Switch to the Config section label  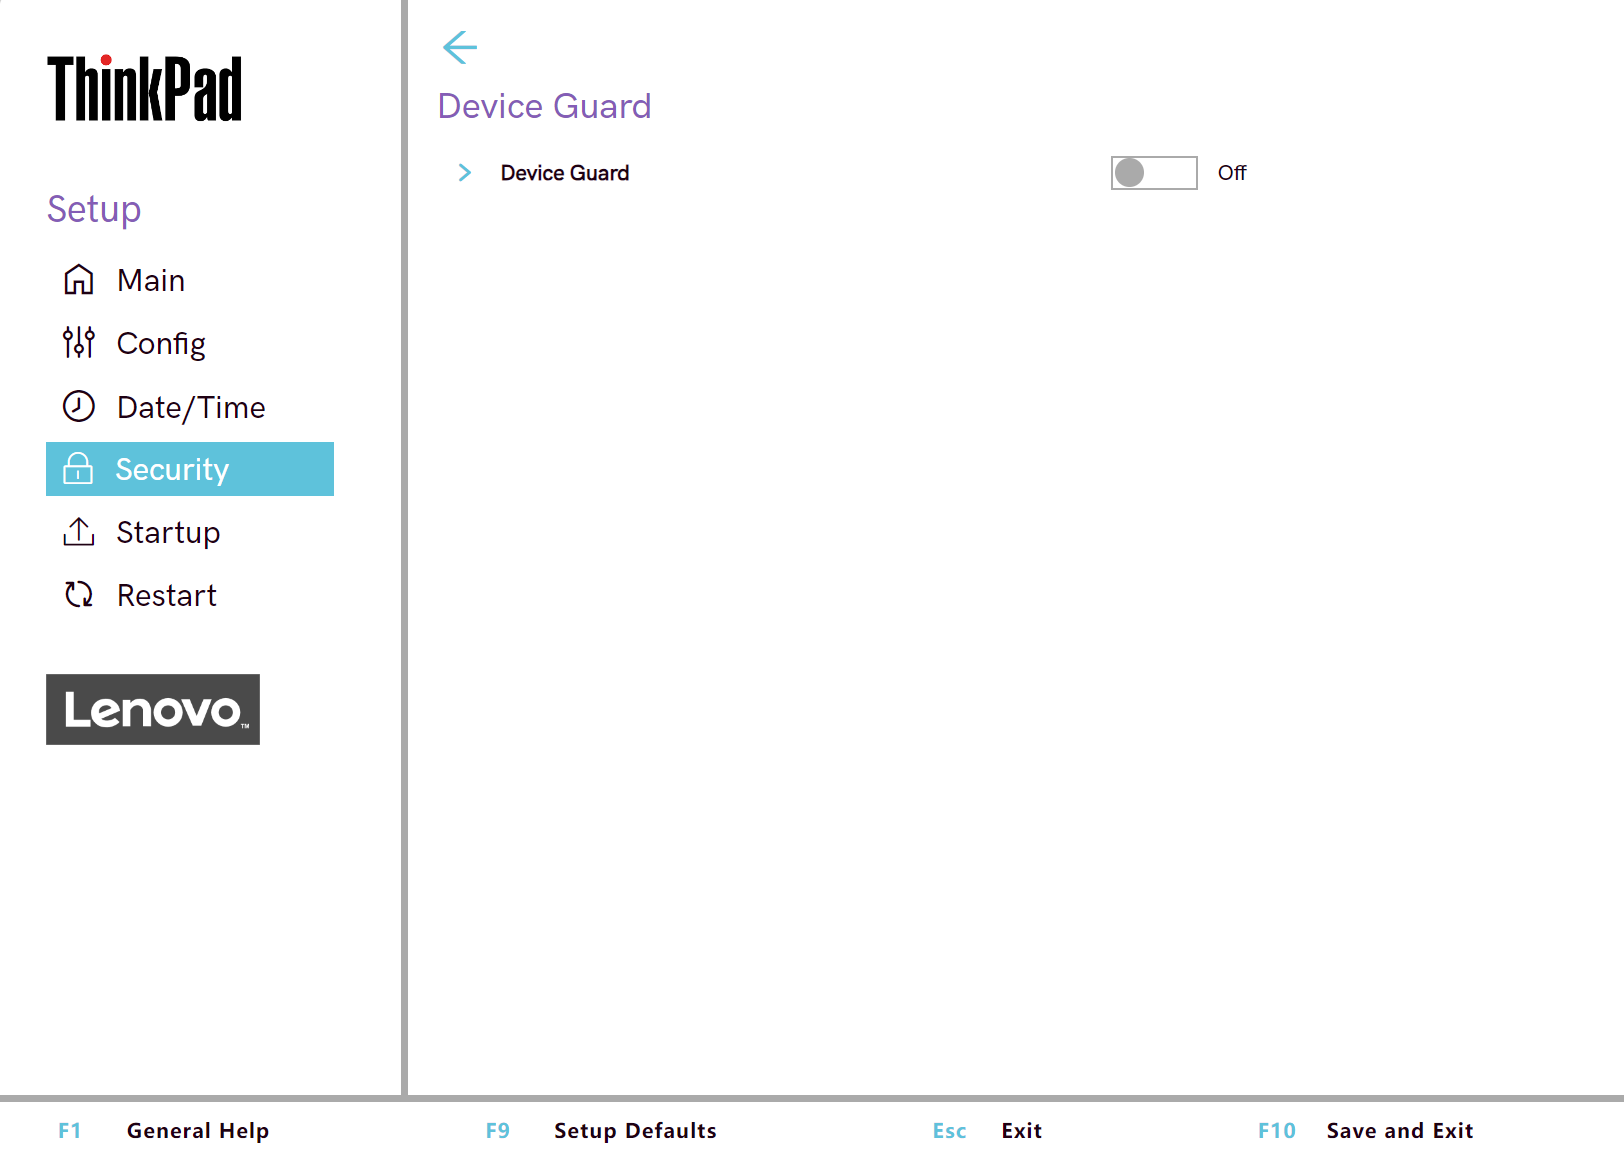(161, 343)
